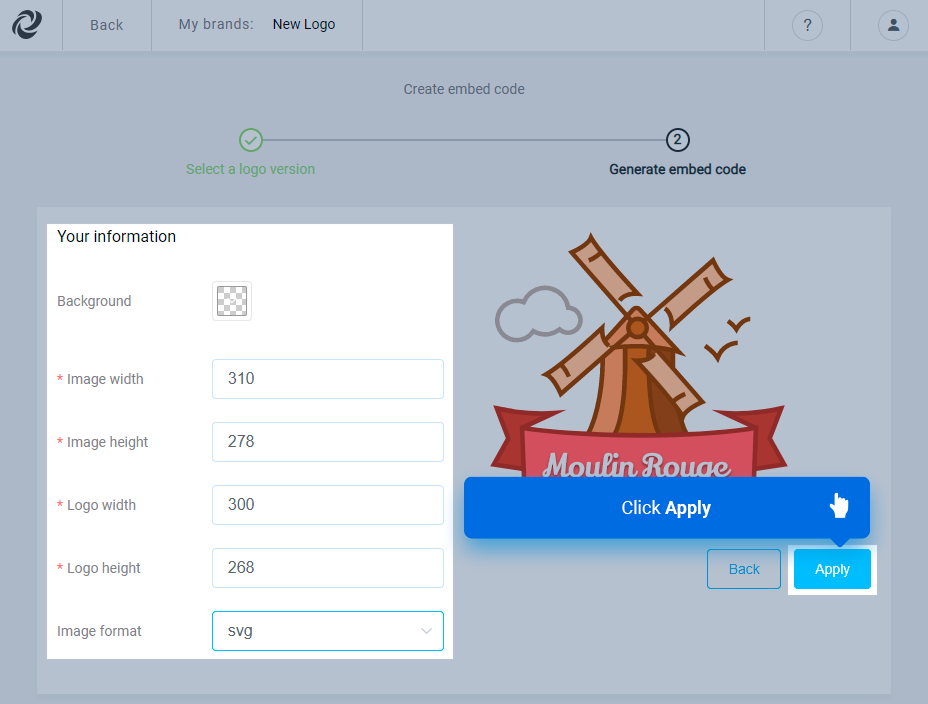The image size is (928, 704).
Task: Open the user account profile icon
Action: 893,25
